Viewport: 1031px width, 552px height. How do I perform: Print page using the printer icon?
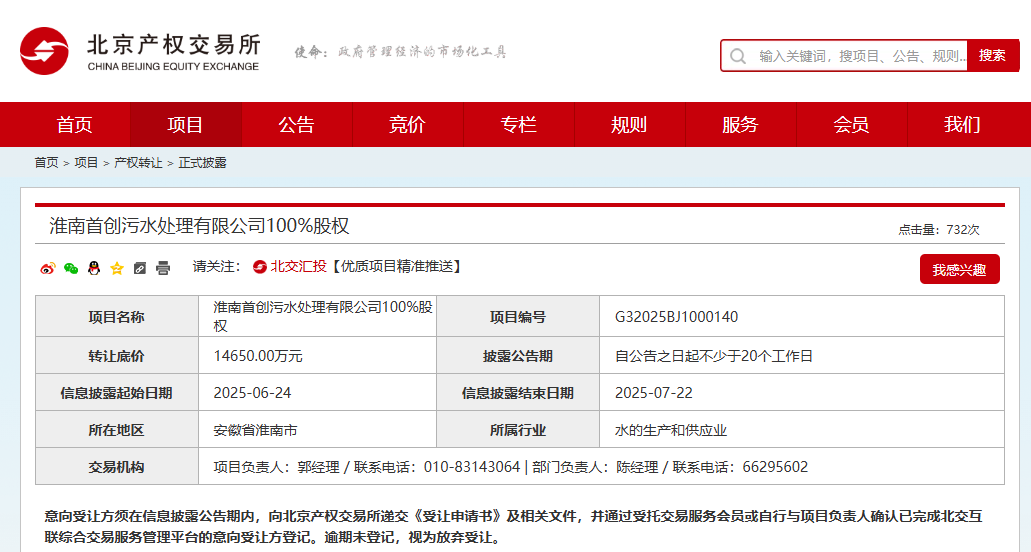point(163,268)
